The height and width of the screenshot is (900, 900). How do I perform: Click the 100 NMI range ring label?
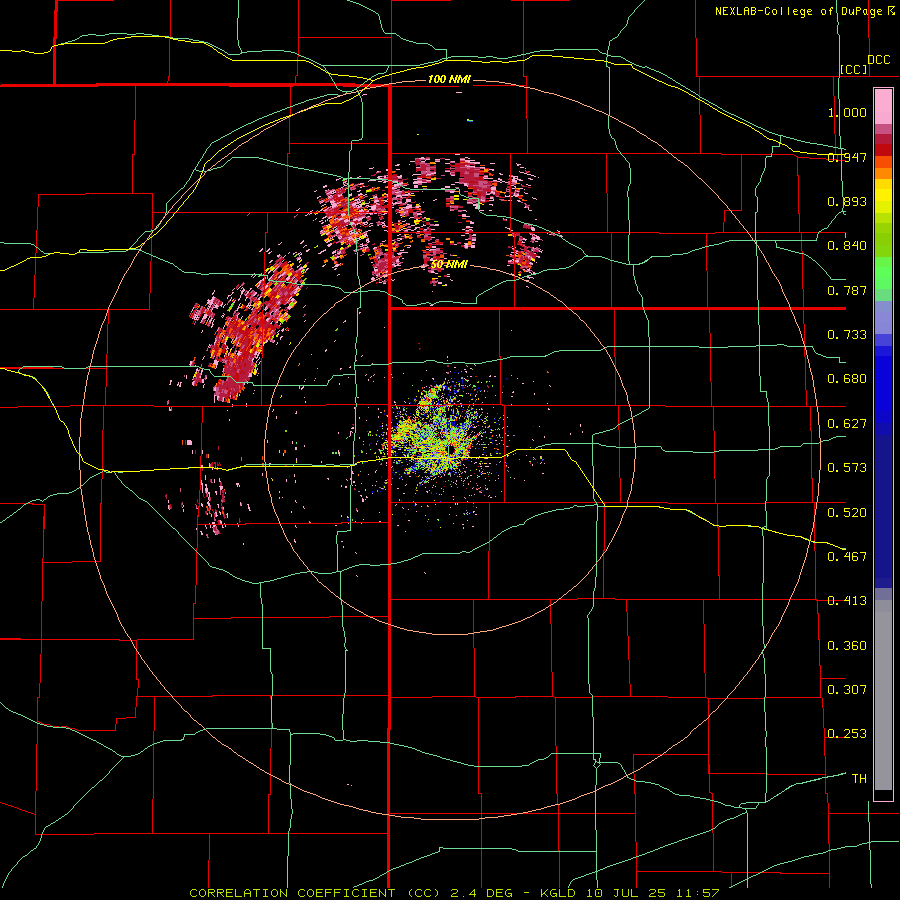pos(449,79)
